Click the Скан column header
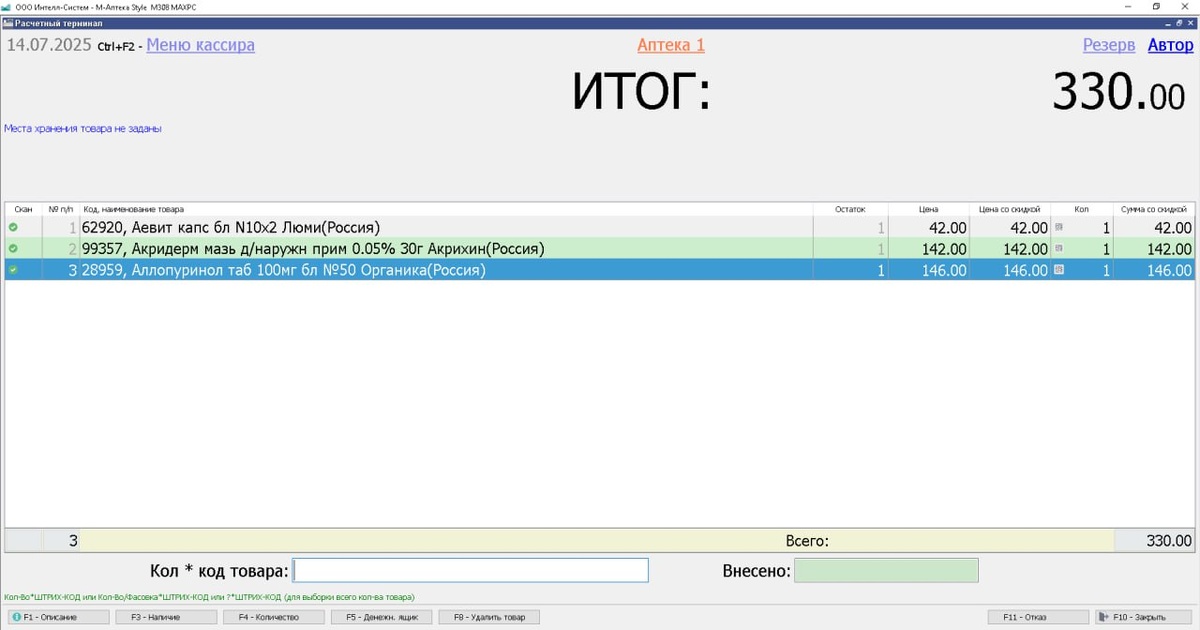This screenshot has height=630, width=1200. pos(23,209)
